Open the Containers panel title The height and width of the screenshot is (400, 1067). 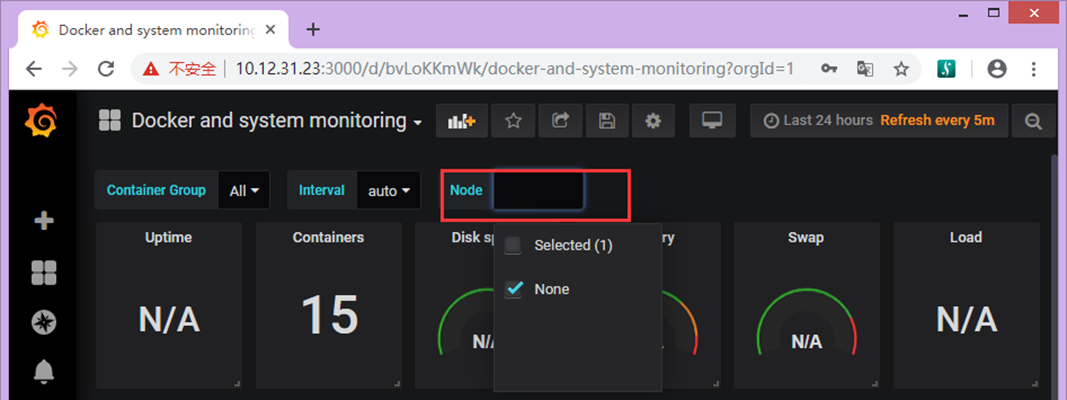click(329, 237)
